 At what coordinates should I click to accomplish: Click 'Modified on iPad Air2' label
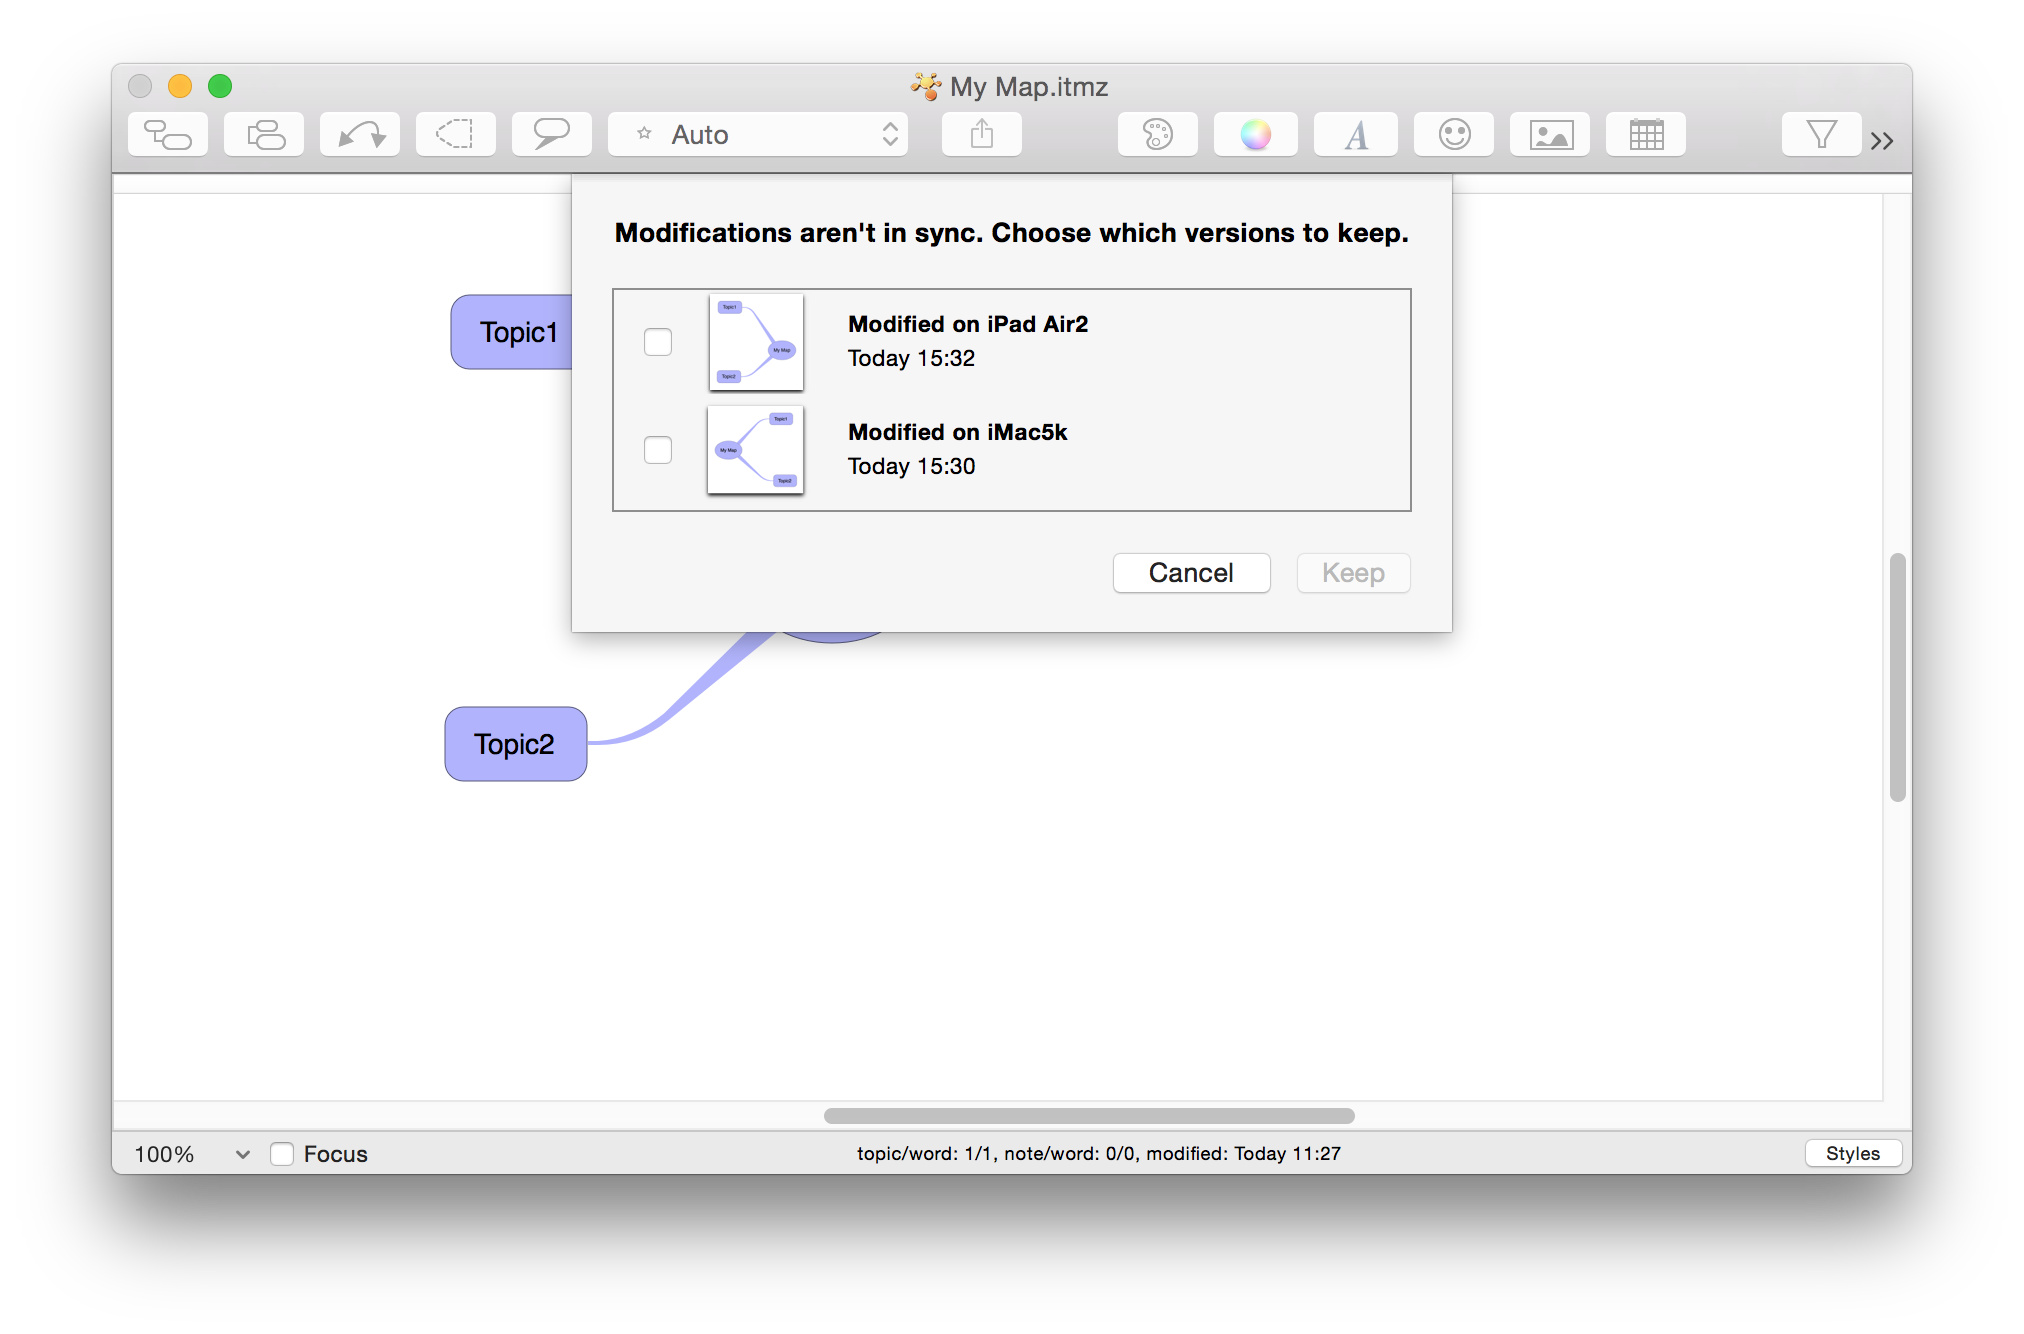(x=968, y=324)
